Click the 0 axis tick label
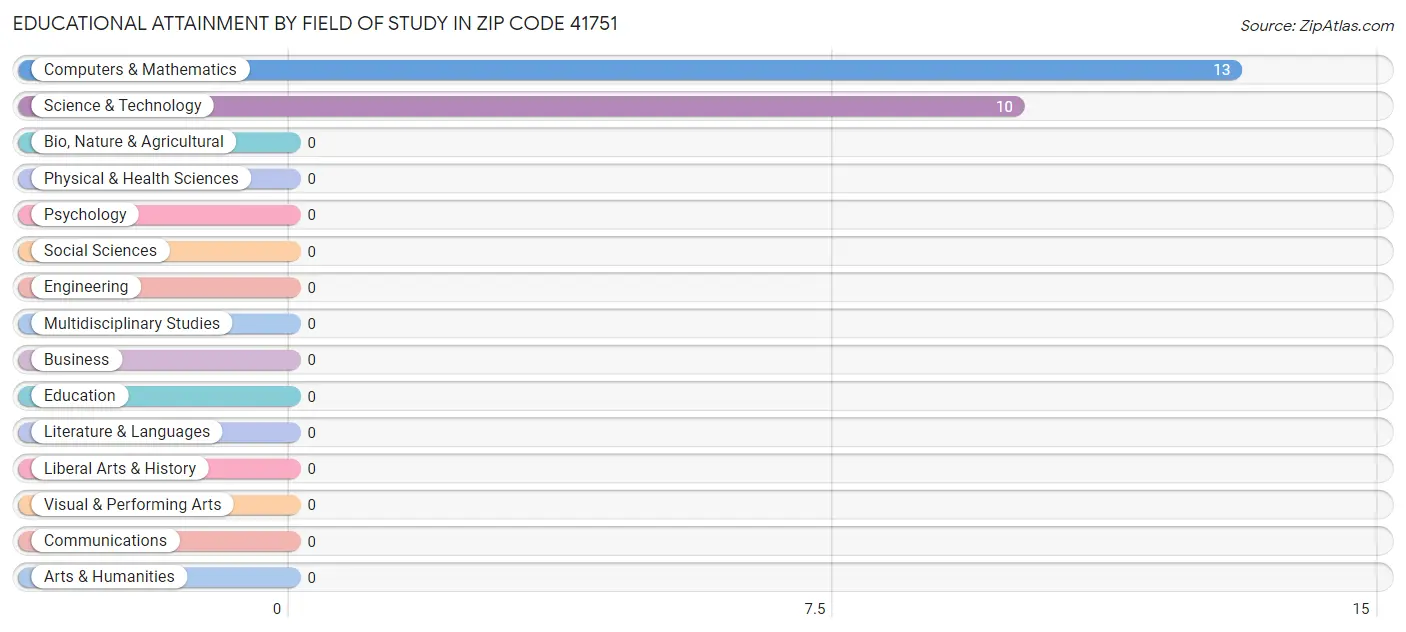 [x=277, y=609]
